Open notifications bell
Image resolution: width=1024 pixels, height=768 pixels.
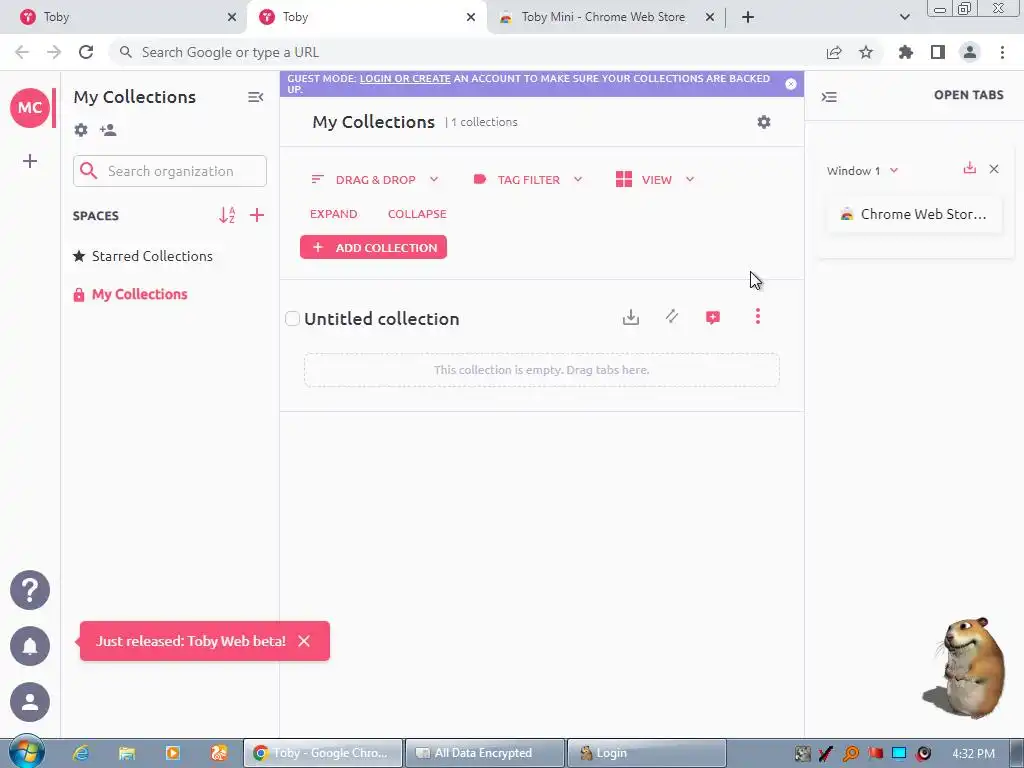coord(29,646)
